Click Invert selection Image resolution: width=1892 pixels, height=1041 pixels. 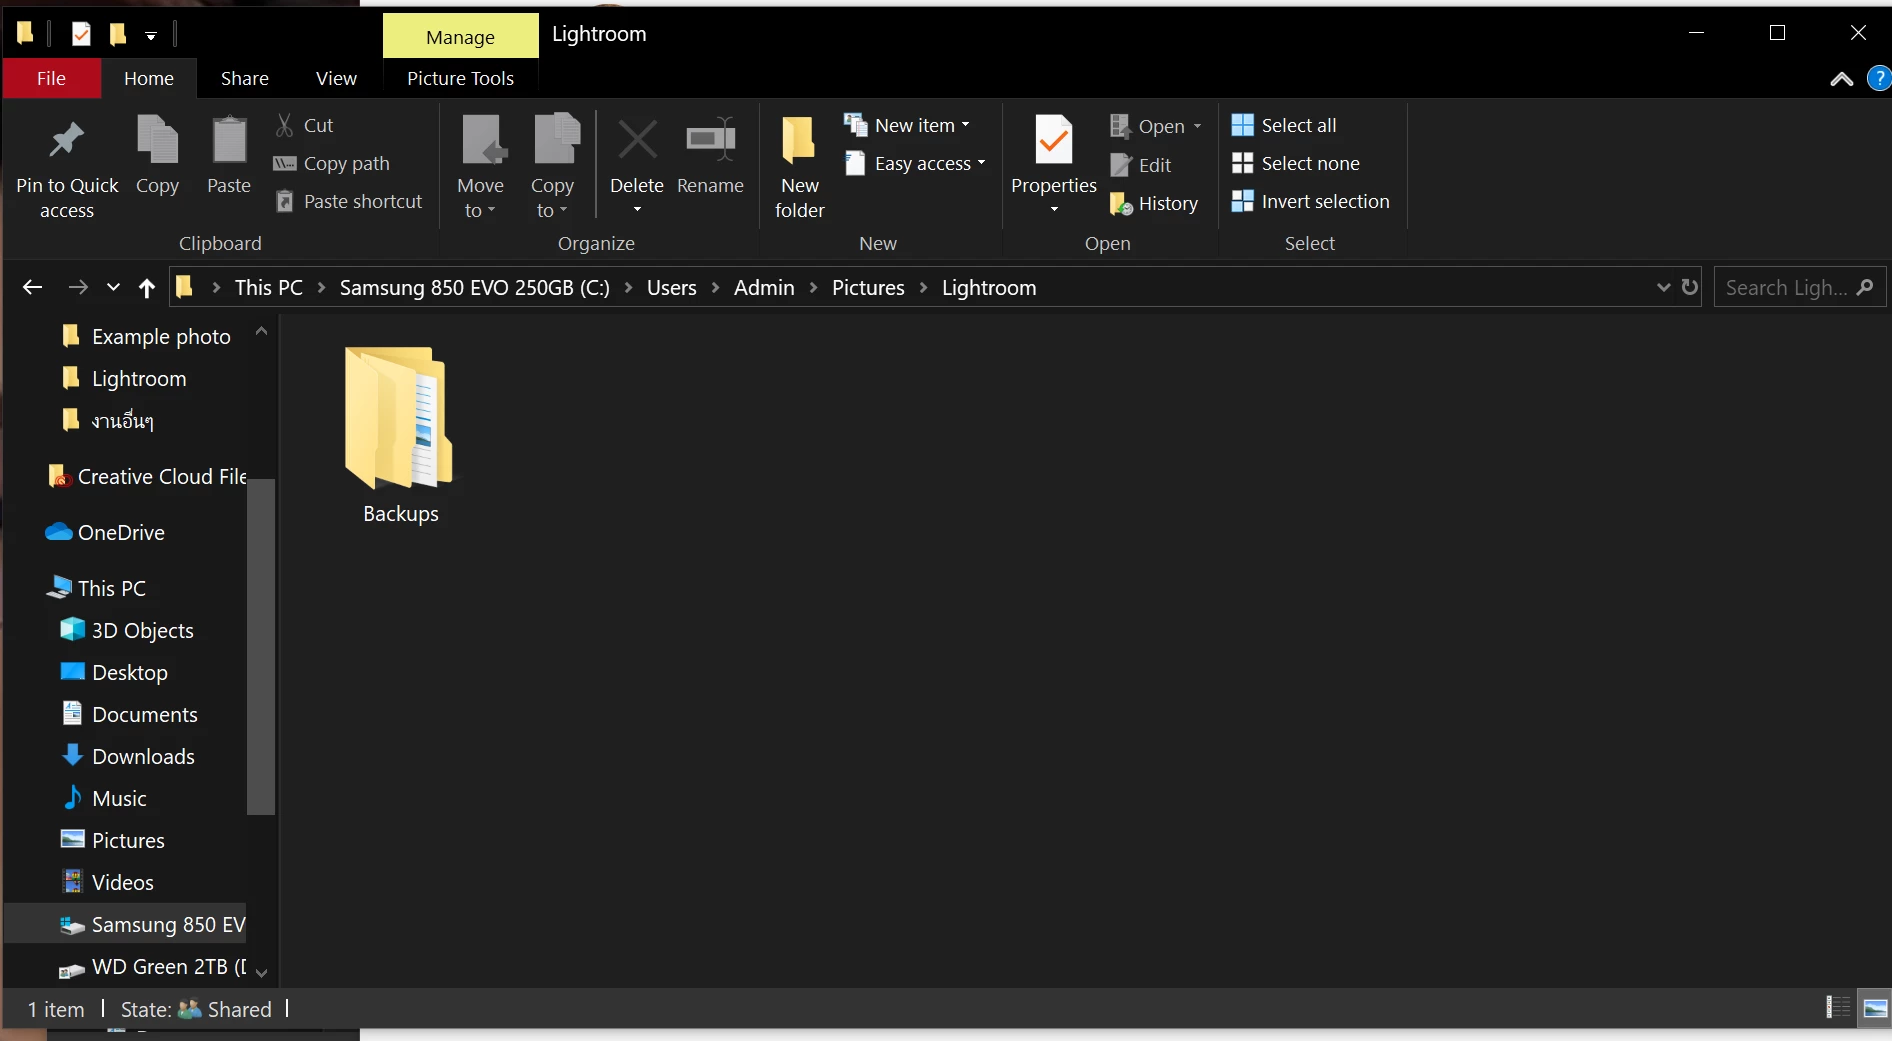(x=1311, y=201)
